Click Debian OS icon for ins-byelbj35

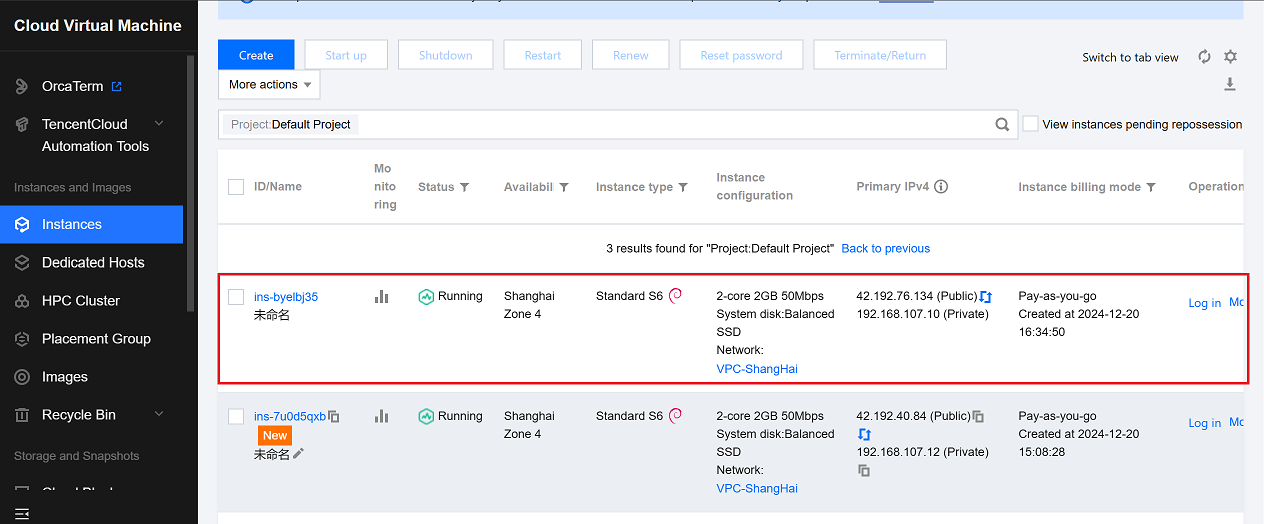coord(675,296)
